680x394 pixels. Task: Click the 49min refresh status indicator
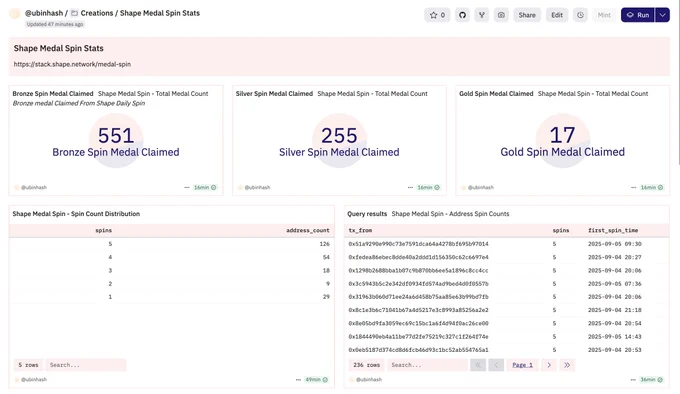coord(317,380)
